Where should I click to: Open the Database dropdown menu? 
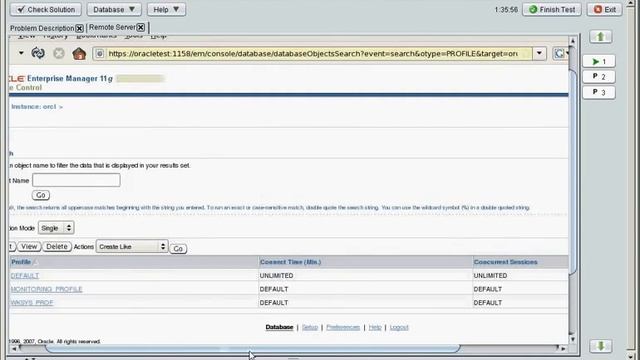[114, 9]
